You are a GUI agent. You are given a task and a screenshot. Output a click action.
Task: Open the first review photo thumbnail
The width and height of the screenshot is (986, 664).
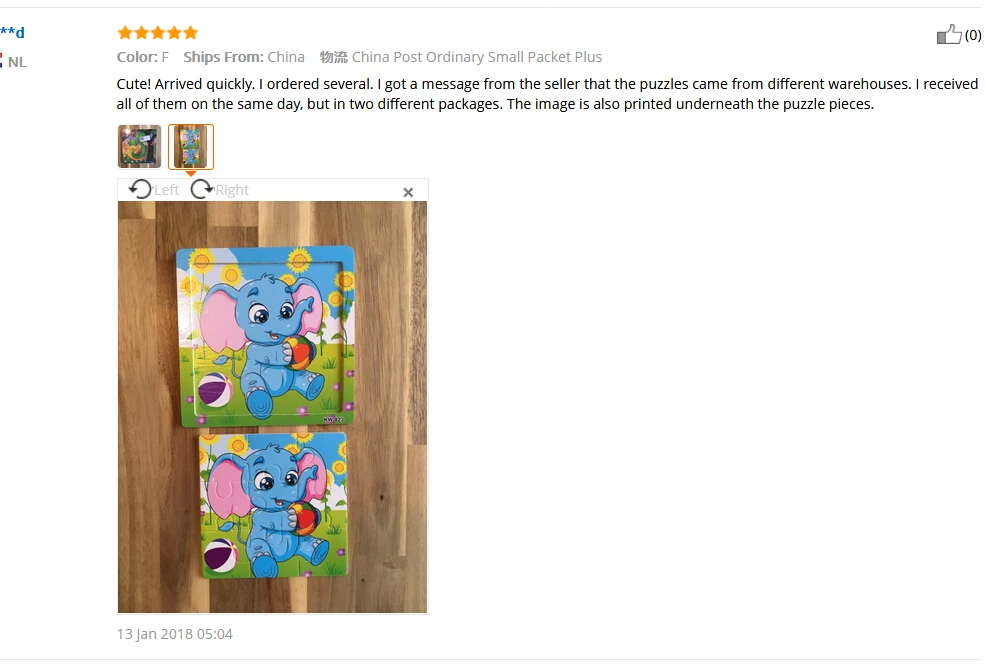click(x=140, y=147)
